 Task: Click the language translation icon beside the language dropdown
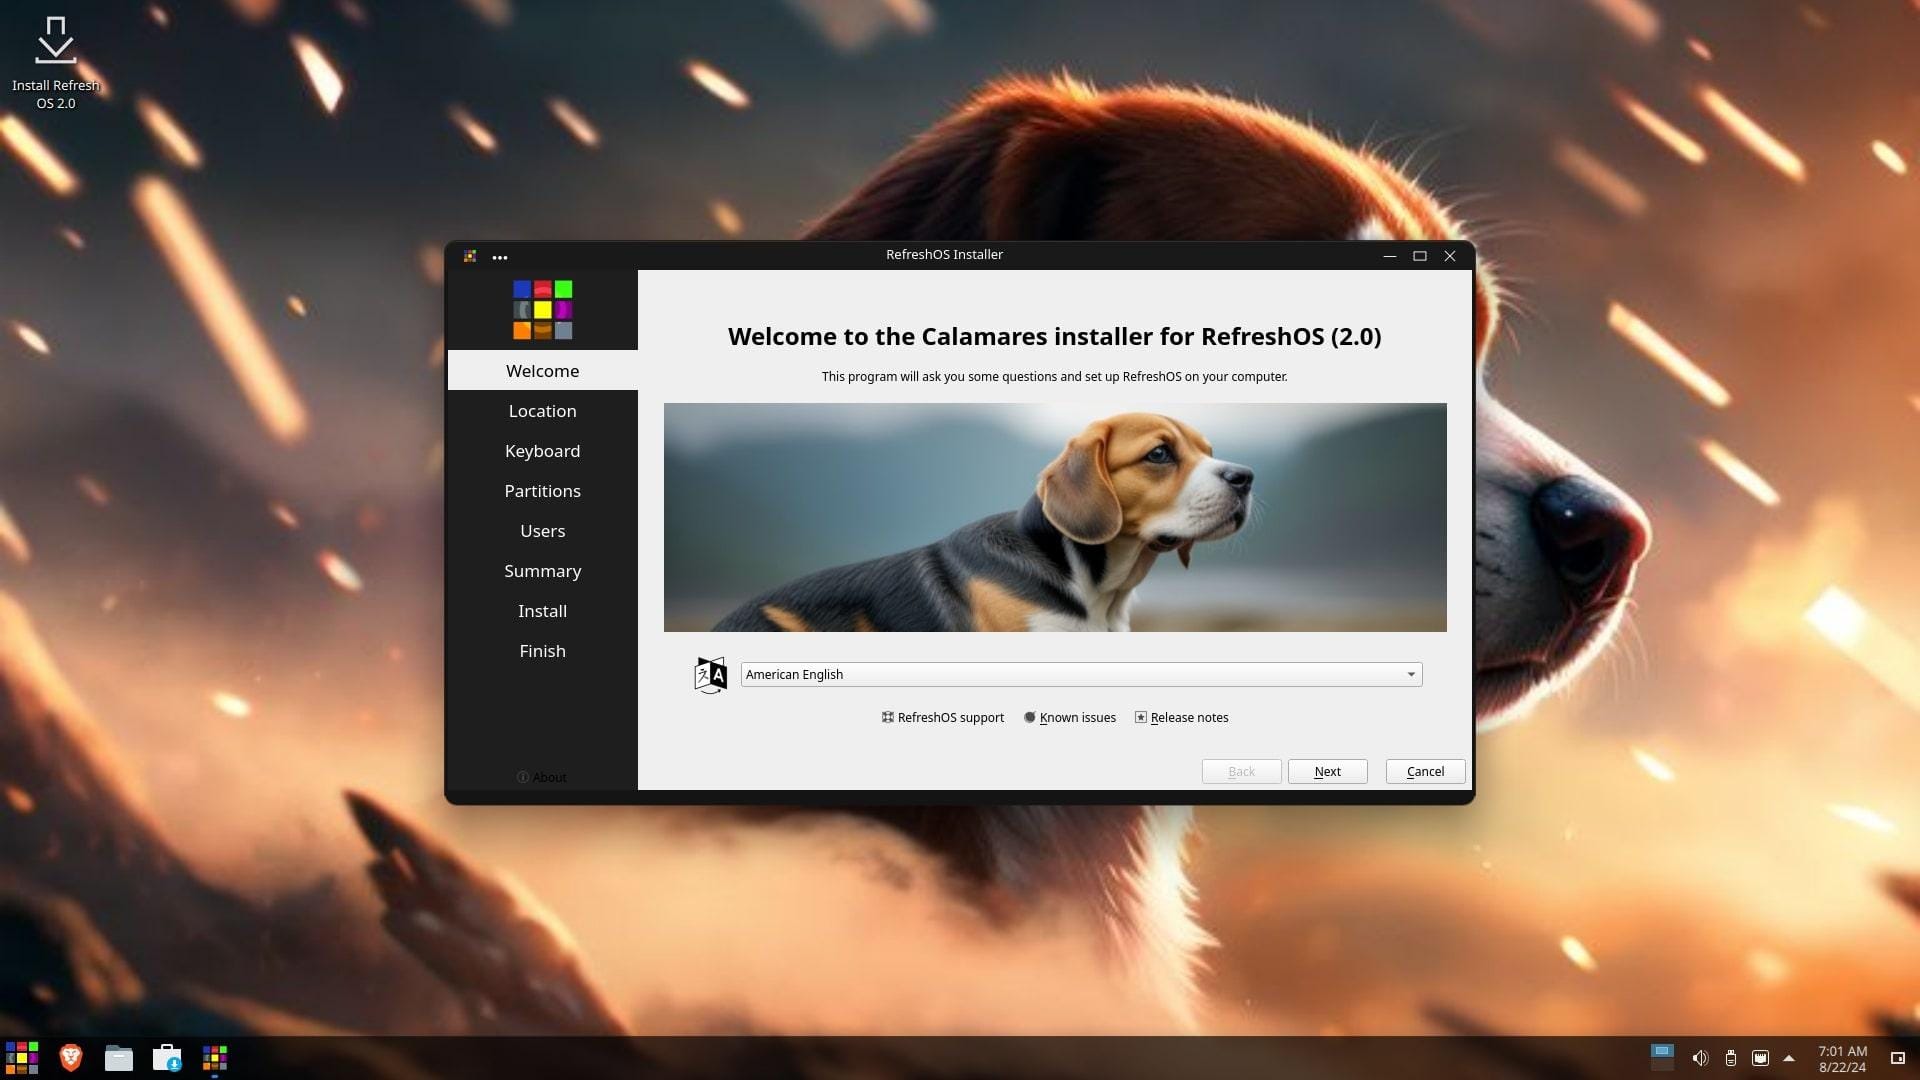tap(710, 675)
